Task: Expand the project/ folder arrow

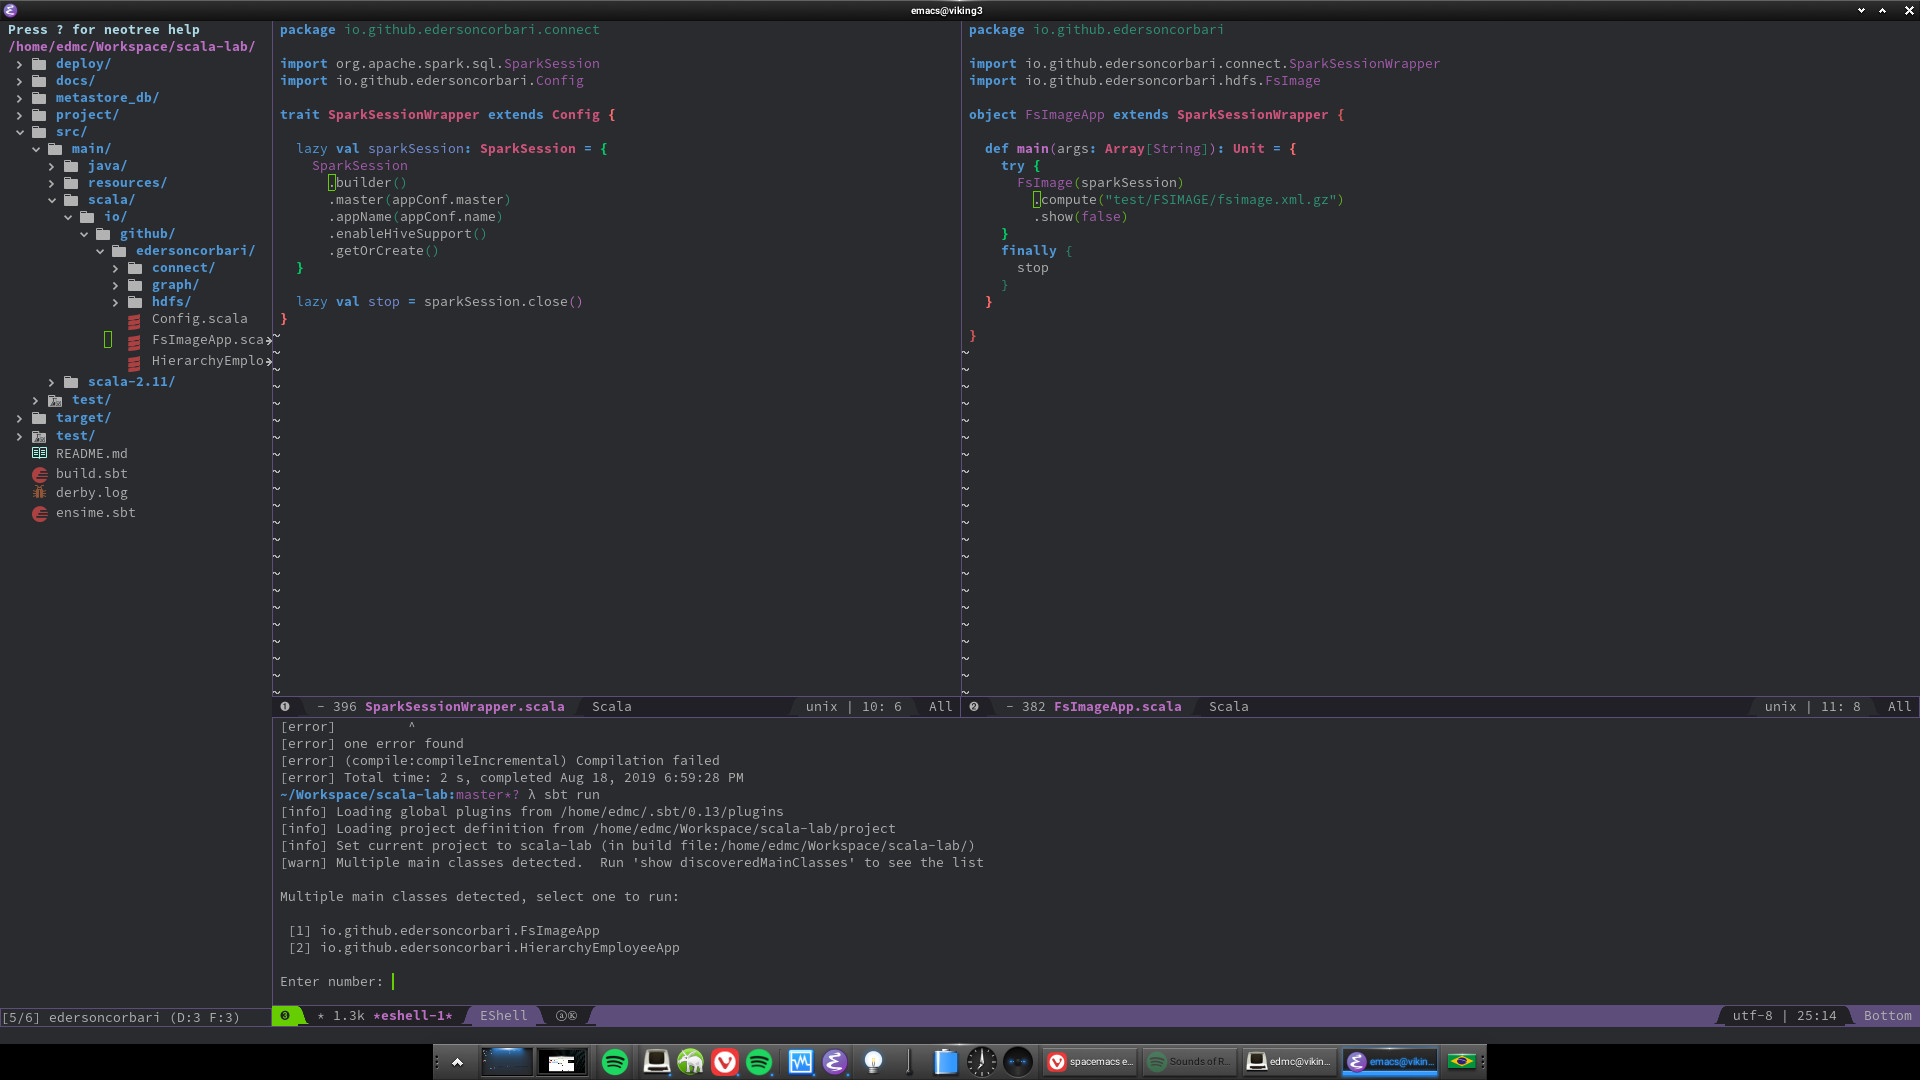Action: point(19,115)
